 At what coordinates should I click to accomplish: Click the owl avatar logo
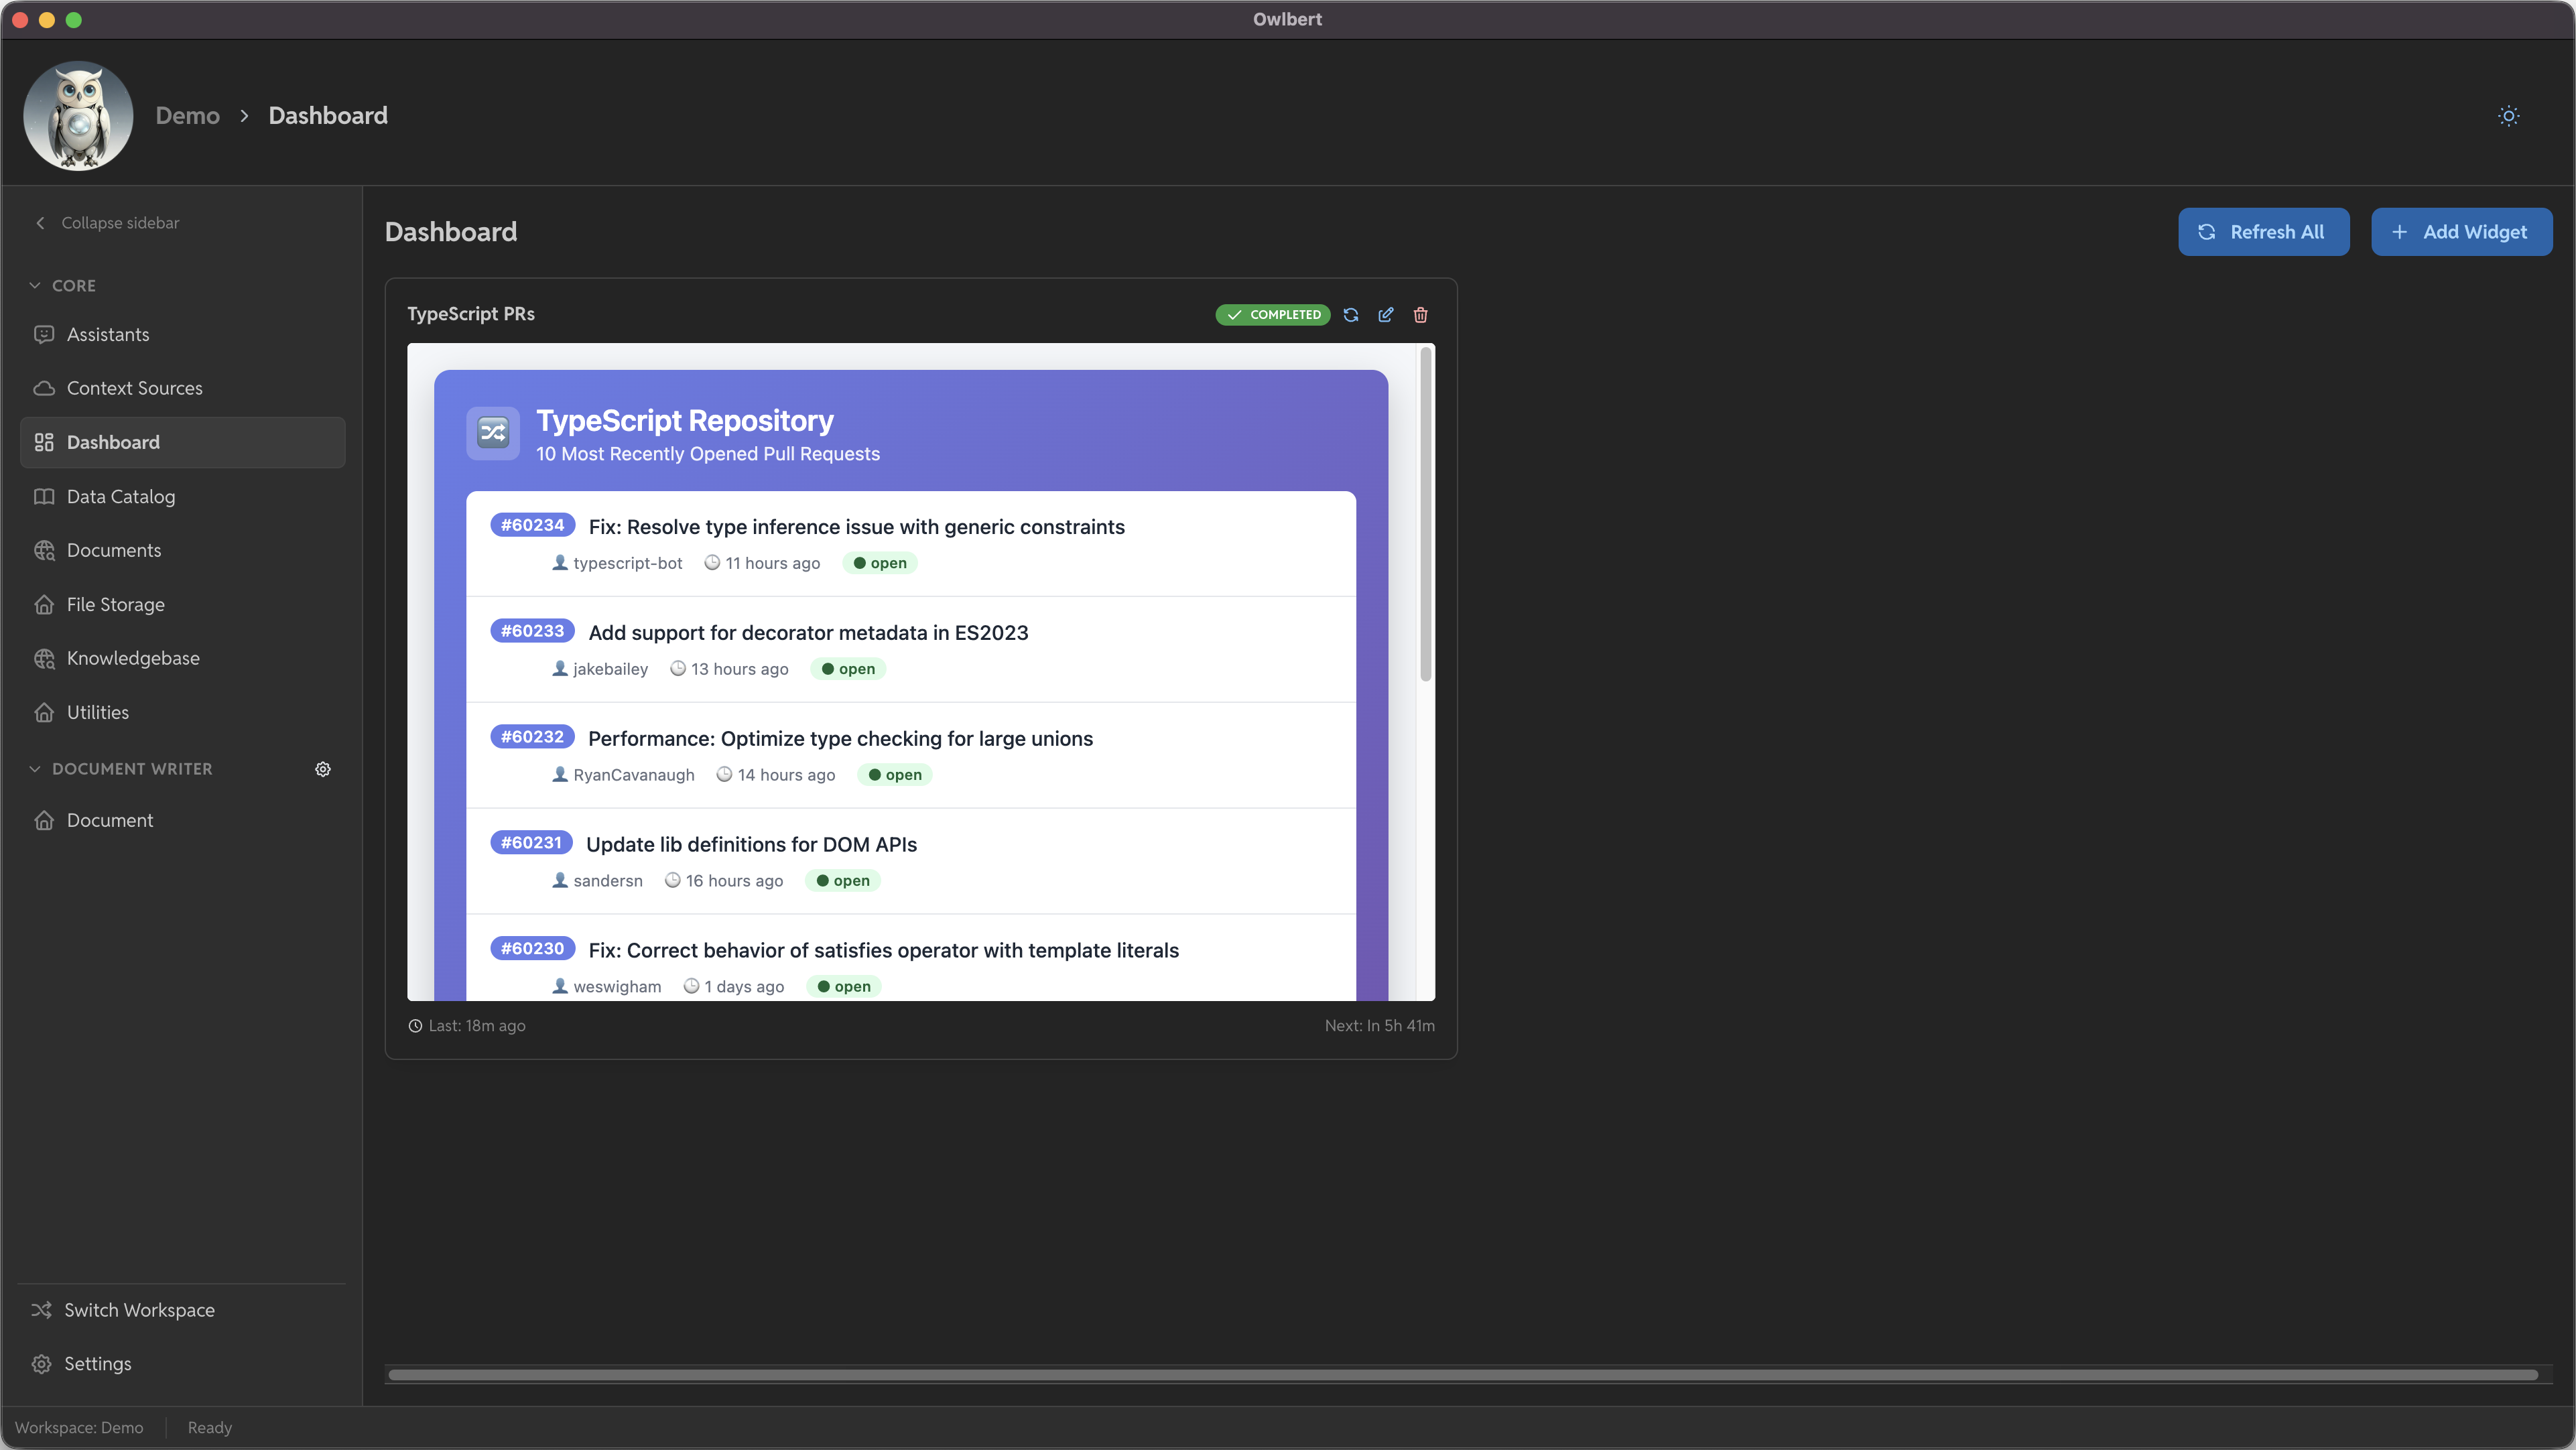point(78,116)
